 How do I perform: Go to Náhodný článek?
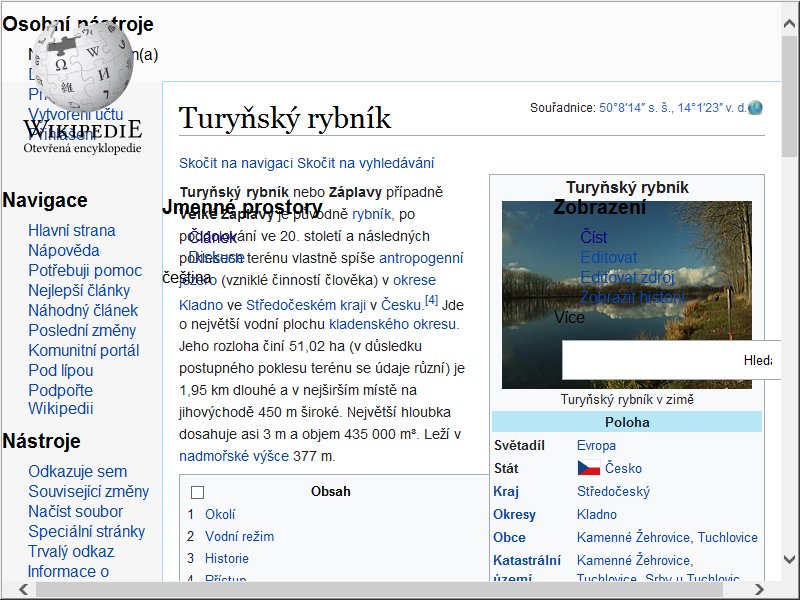pos(83,310)
